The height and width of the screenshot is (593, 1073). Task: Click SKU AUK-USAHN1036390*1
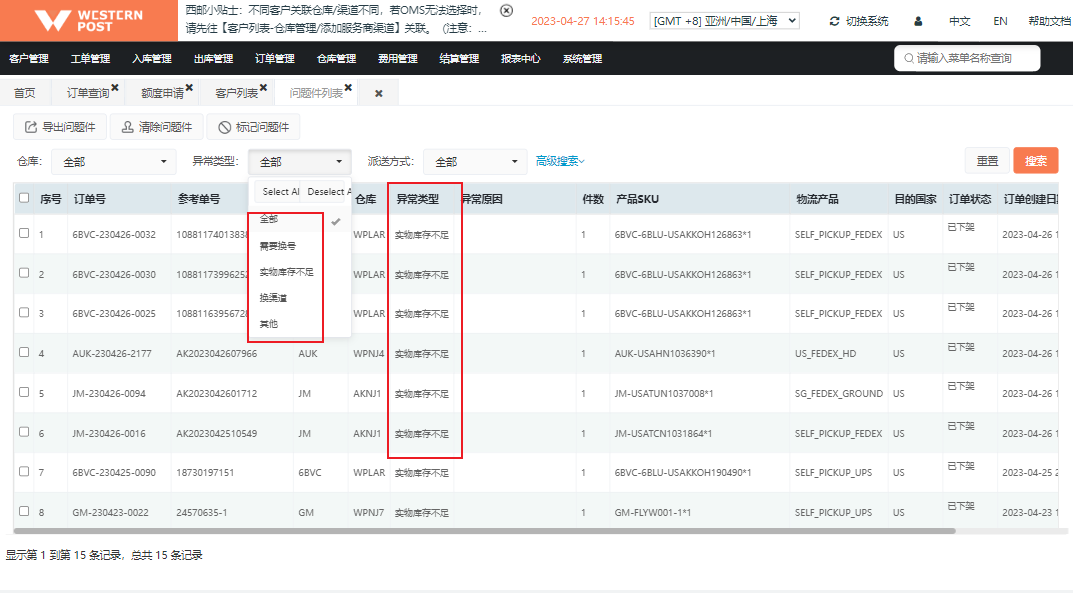pos(664,354)
